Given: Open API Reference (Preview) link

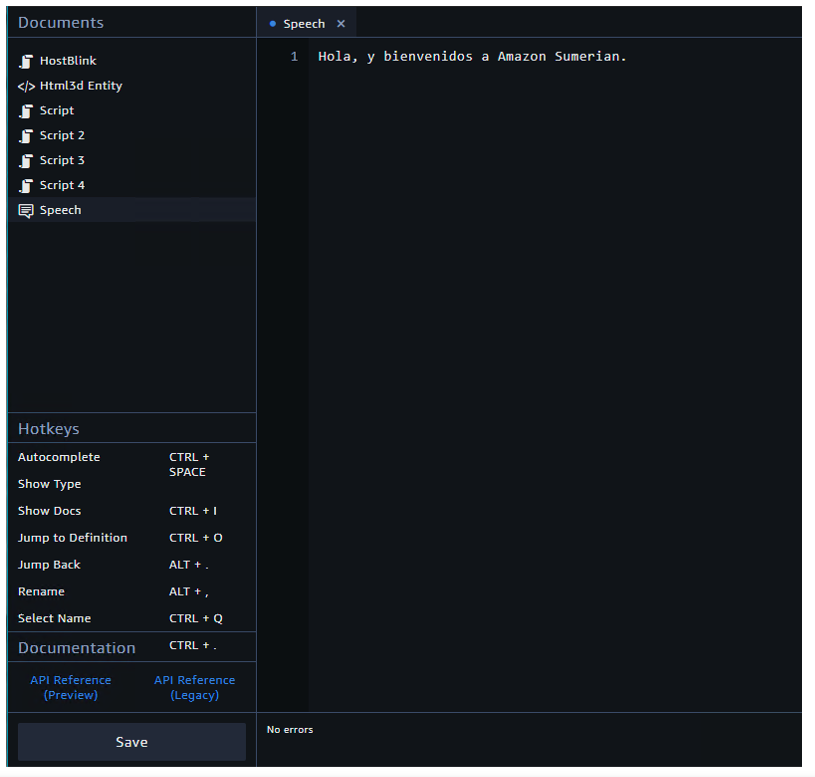Looking at the screenshot, I should pos(71,688).
